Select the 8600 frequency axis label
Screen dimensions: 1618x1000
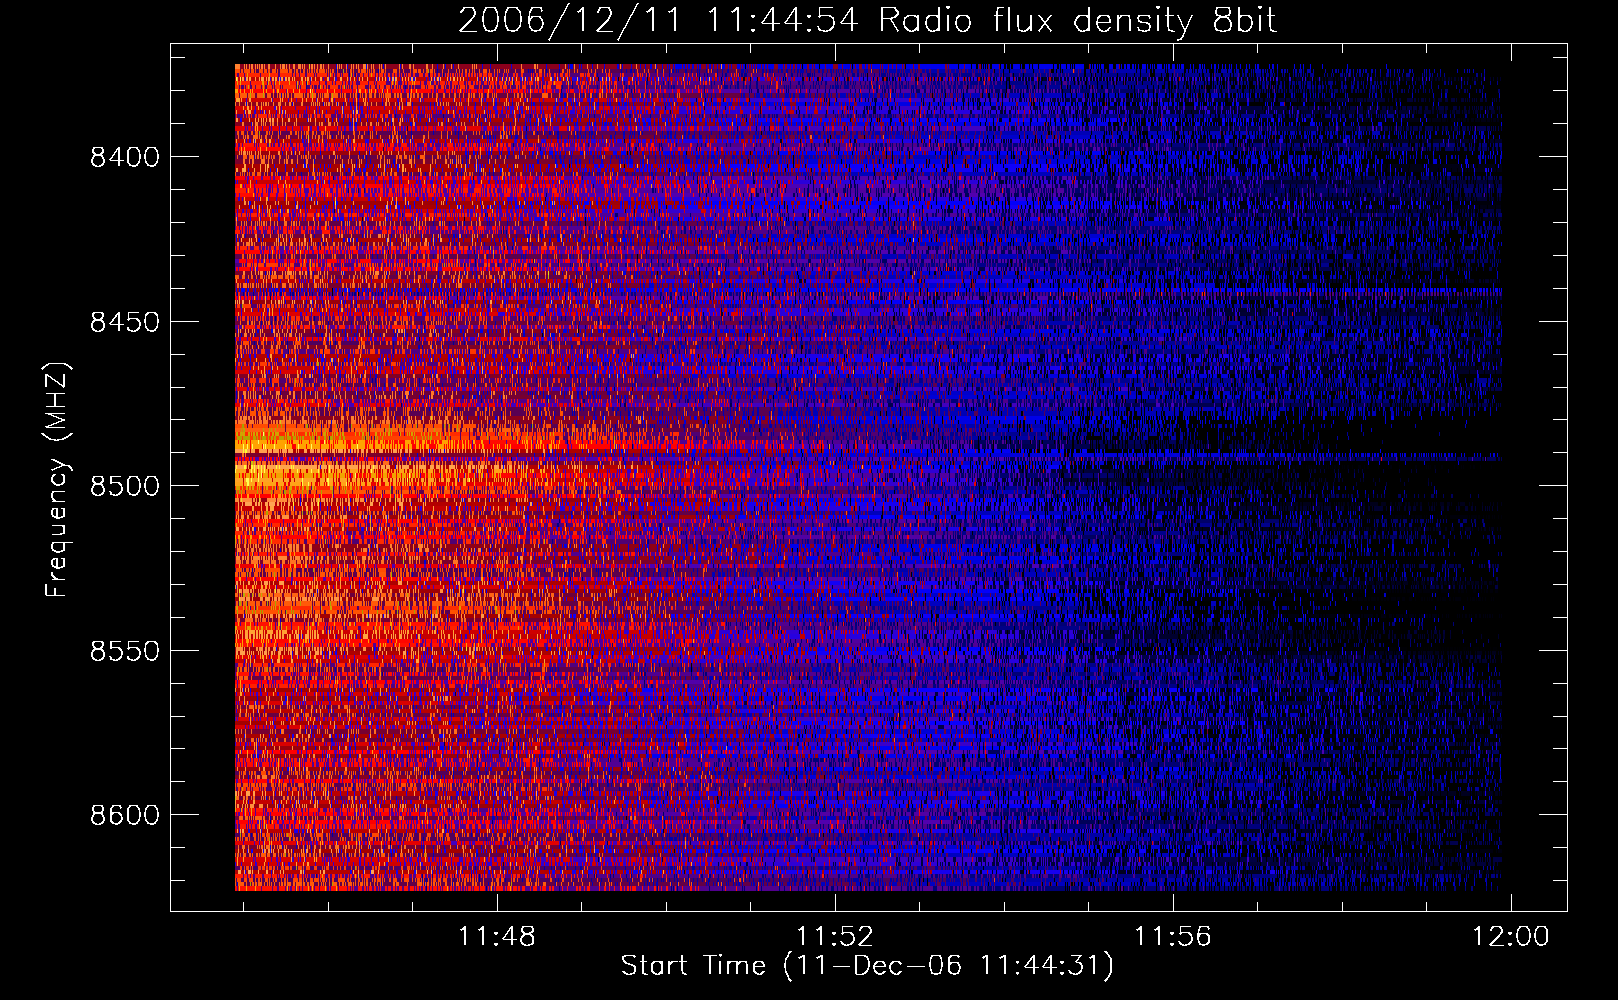coord(124,815)
